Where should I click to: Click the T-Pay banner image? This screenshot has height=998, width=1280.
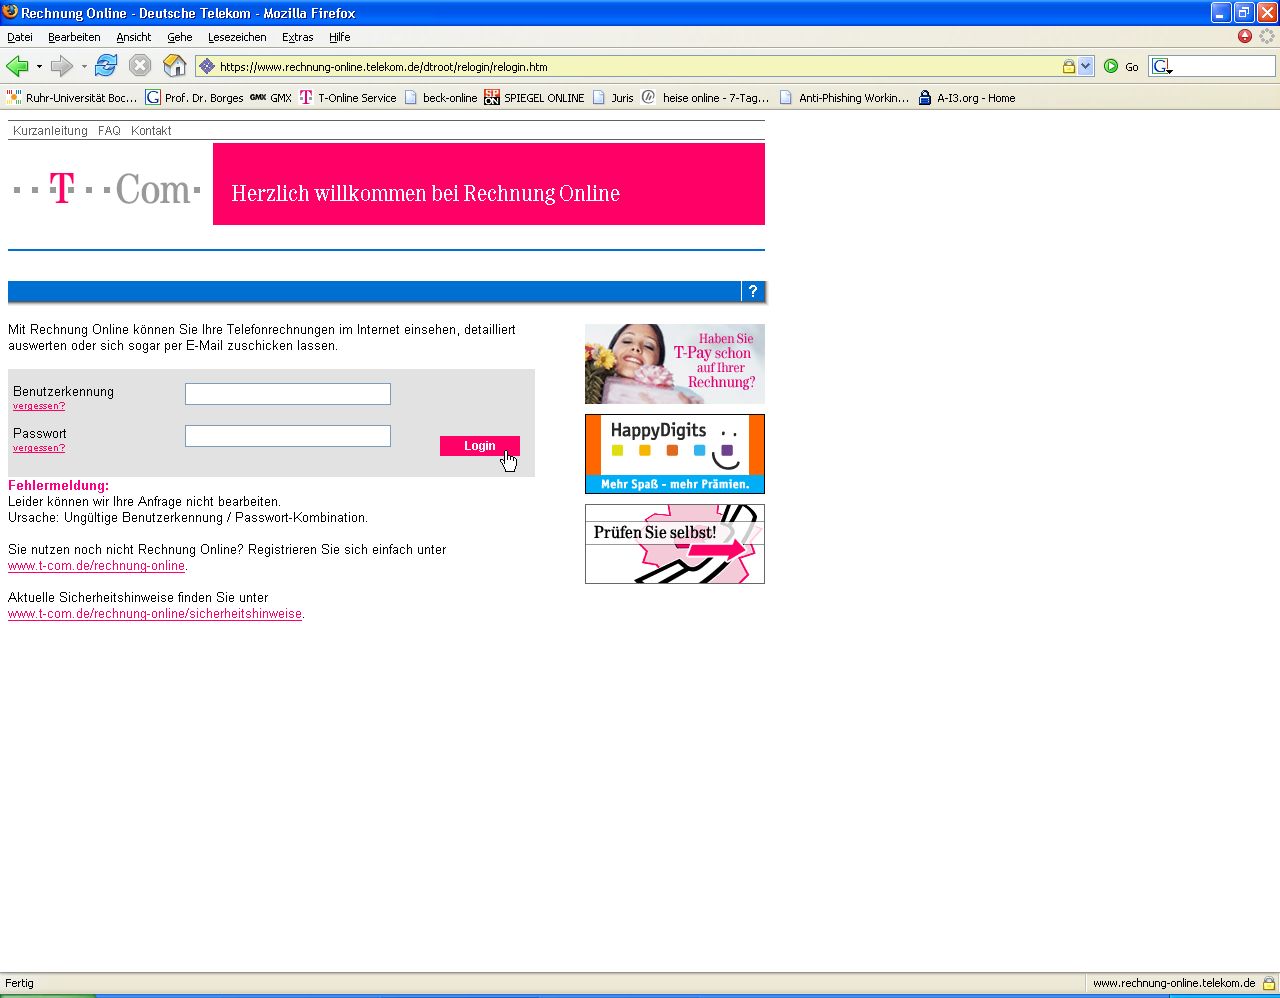click(x=675, y=364)
